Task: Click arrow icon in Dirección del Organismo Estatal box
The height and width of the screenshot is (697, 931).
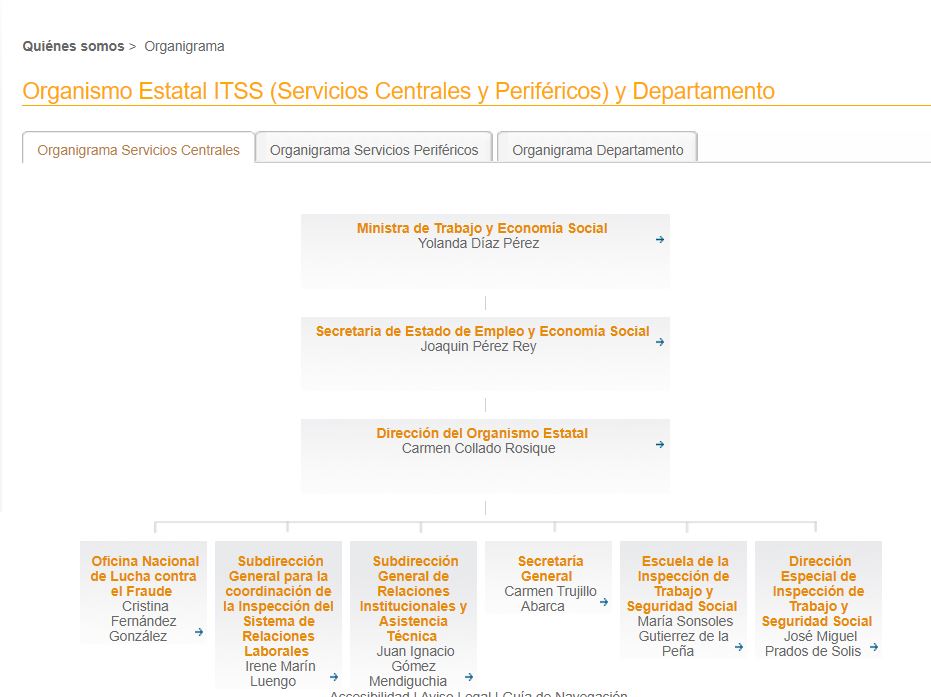Action: pos(660,445)
